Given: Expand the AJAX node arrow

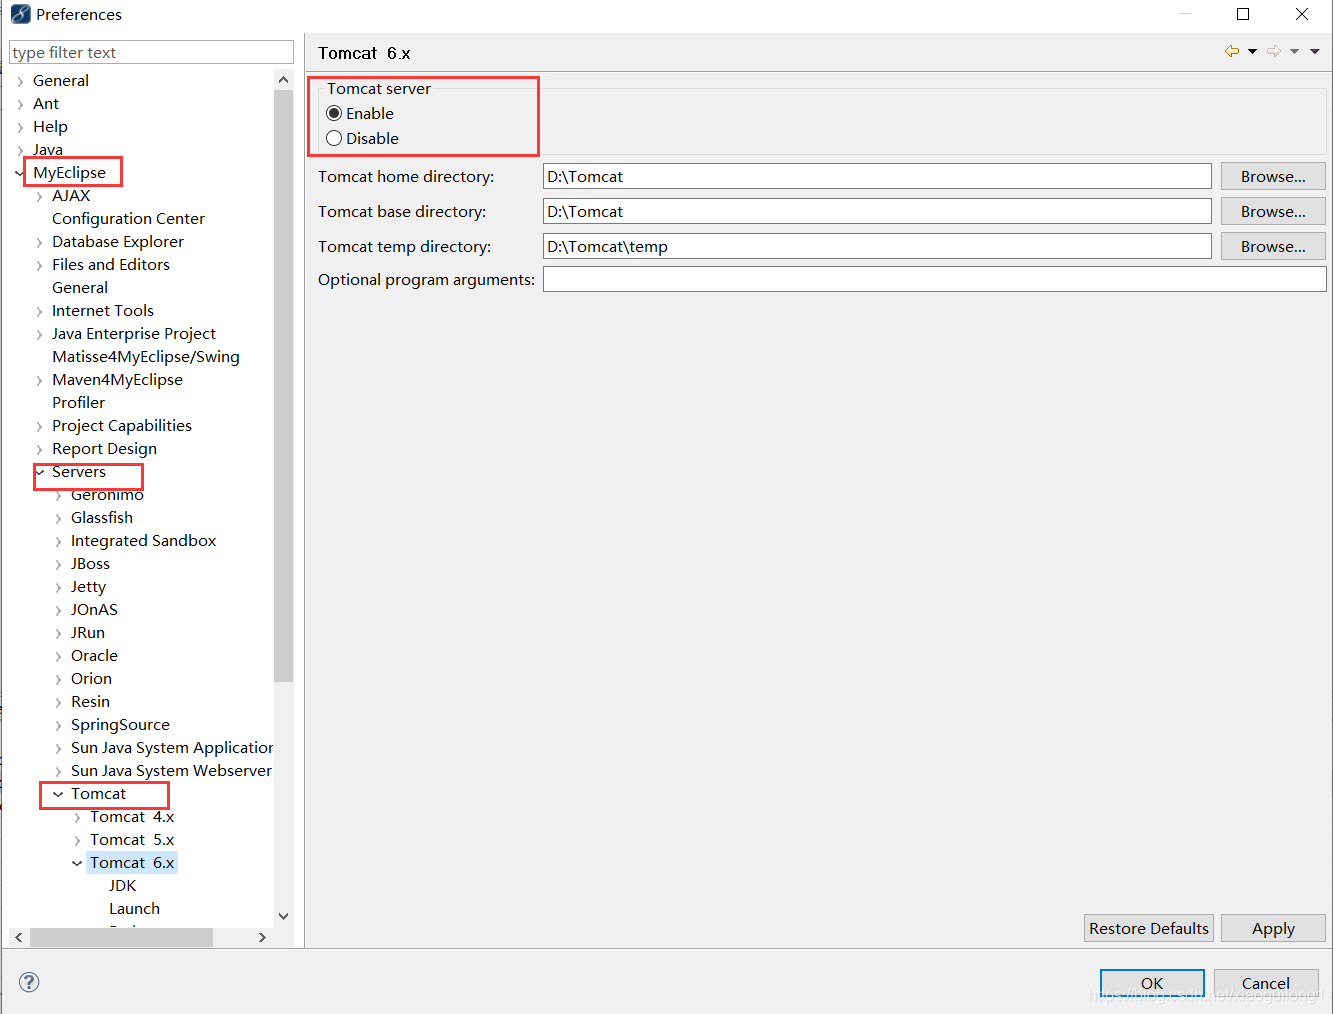Looking at the screenshot, I should [x=39, y=196].
